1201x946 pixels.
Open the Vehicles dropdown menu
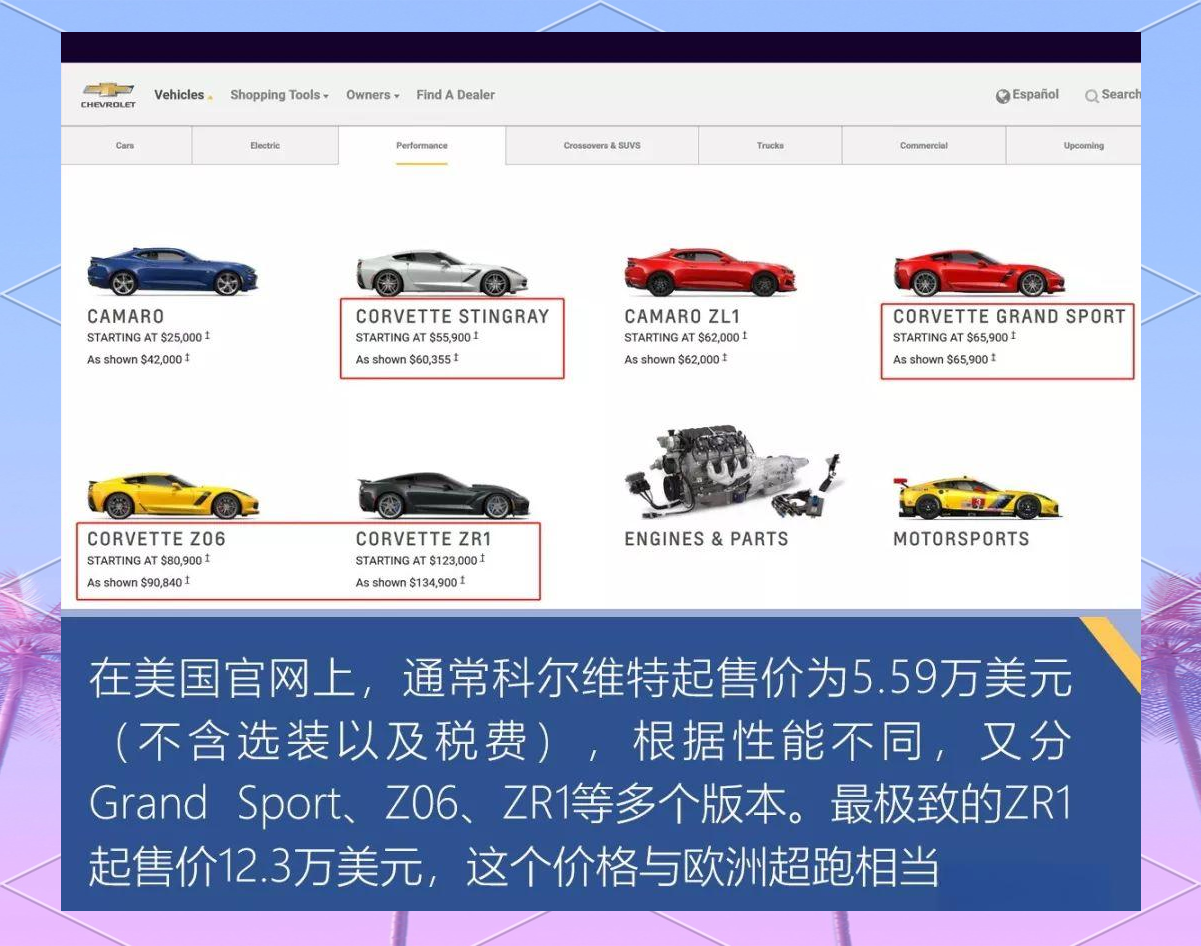[183, 95]
